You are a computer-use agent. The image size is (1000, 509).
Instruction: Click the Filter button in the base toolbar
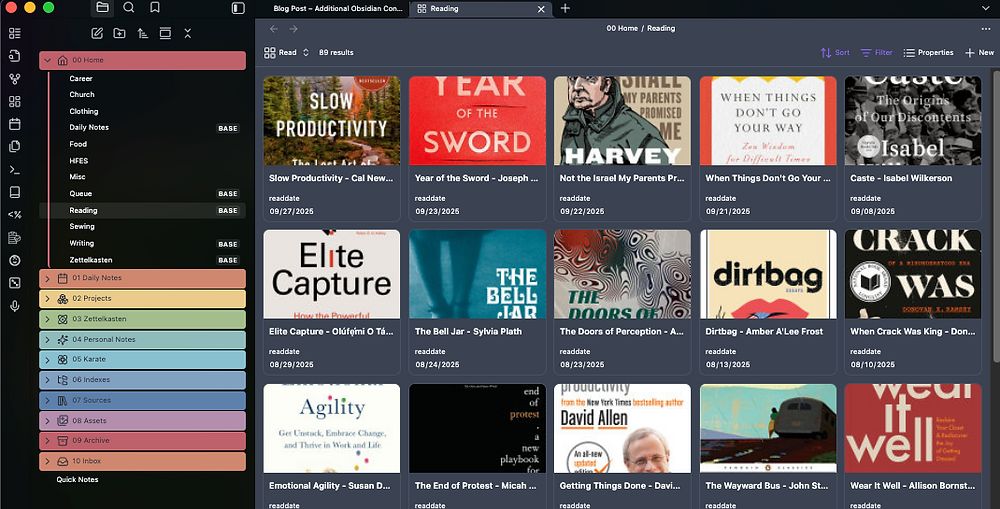[x=876, y=52]
